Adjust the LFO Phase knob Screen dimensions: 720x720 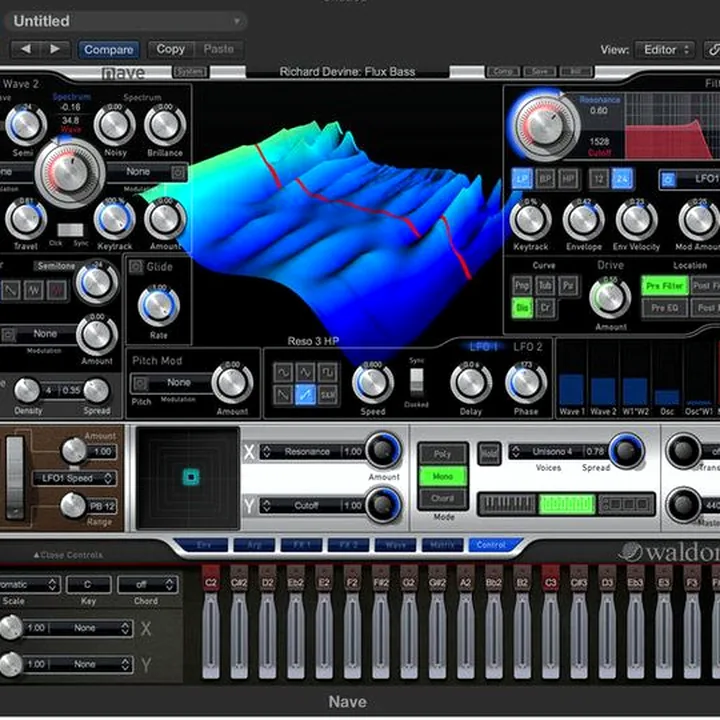[x=526, y=383]
